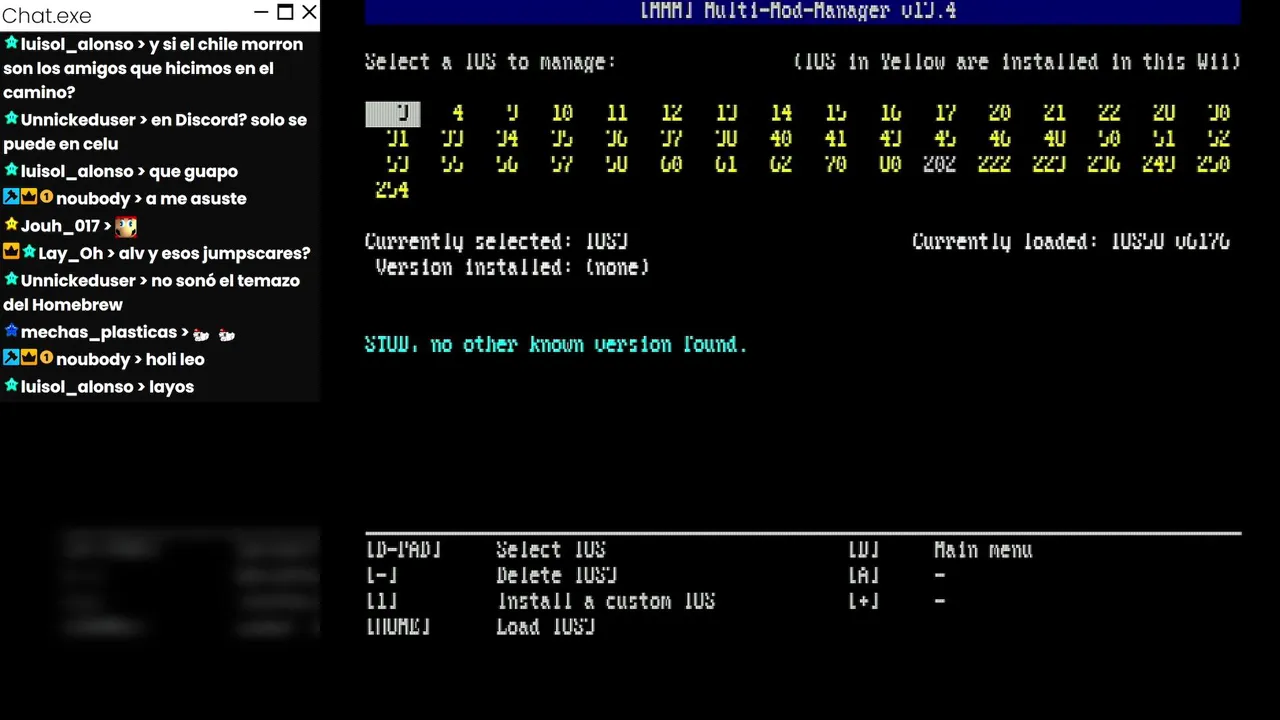The height and width of the screenshot is (720, 1280).
Task: Click the 'Version installed: (none)' line
Action: coord(513,268)
